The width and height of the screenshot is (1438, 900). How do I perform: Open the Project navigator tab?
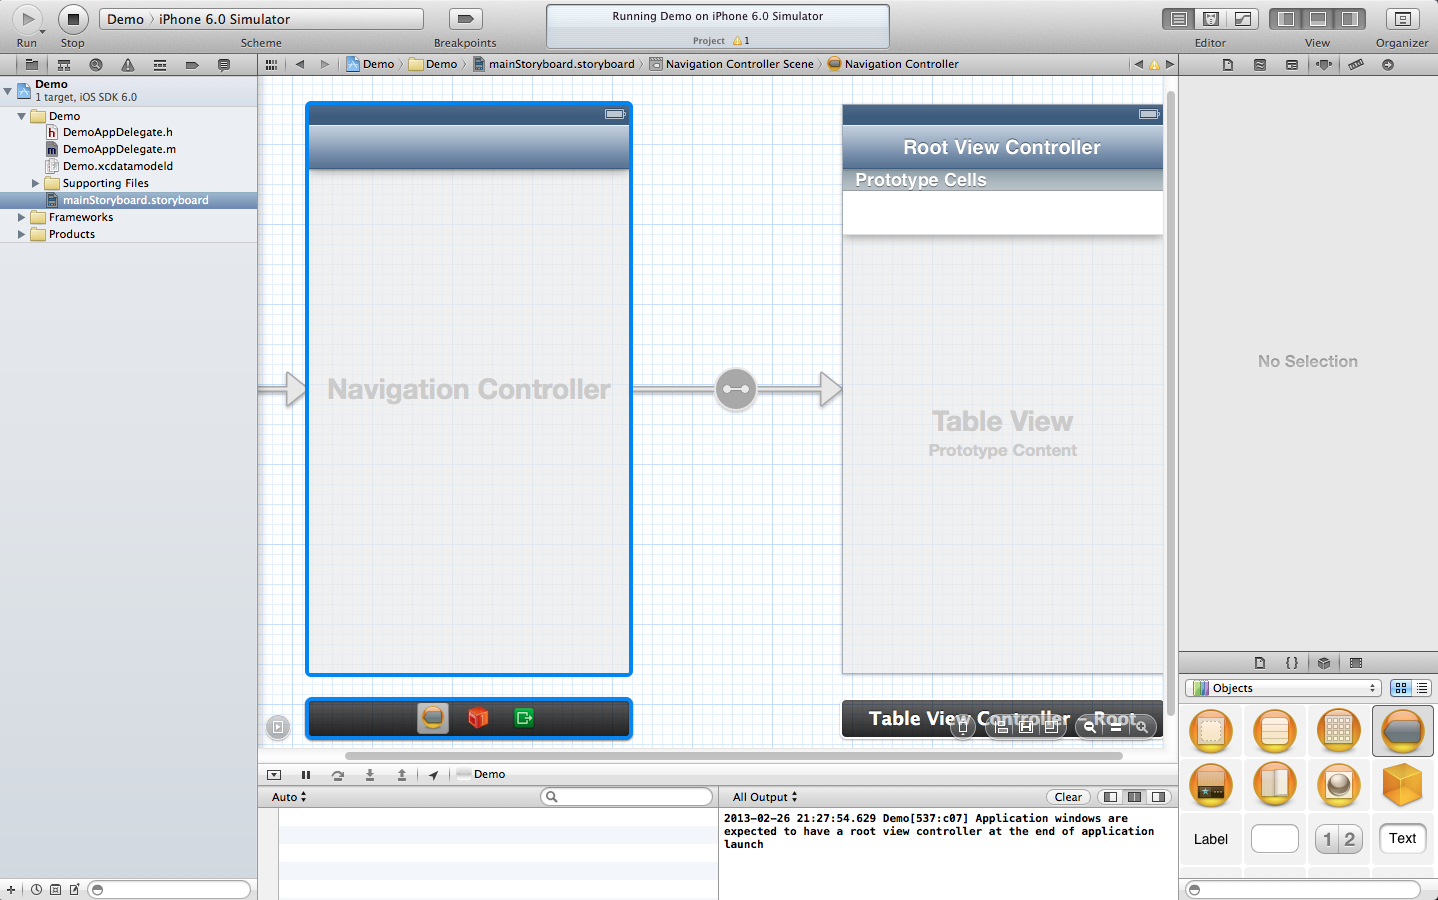pyautogui.click(x=32, y=65)
